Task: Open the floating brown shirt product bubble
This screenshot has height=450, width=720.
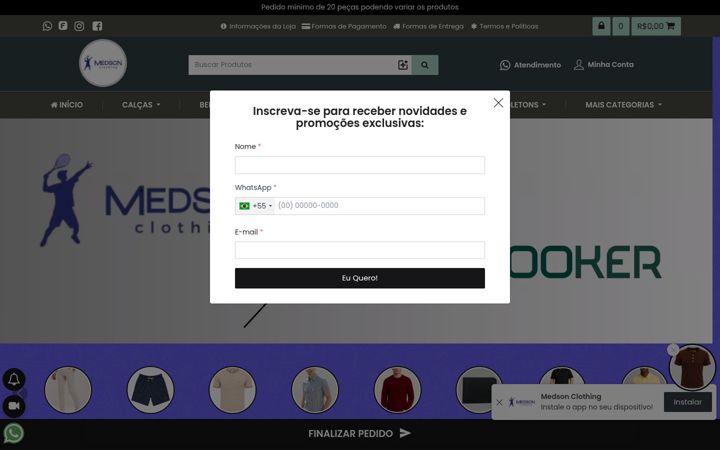Action: point(692,367)
